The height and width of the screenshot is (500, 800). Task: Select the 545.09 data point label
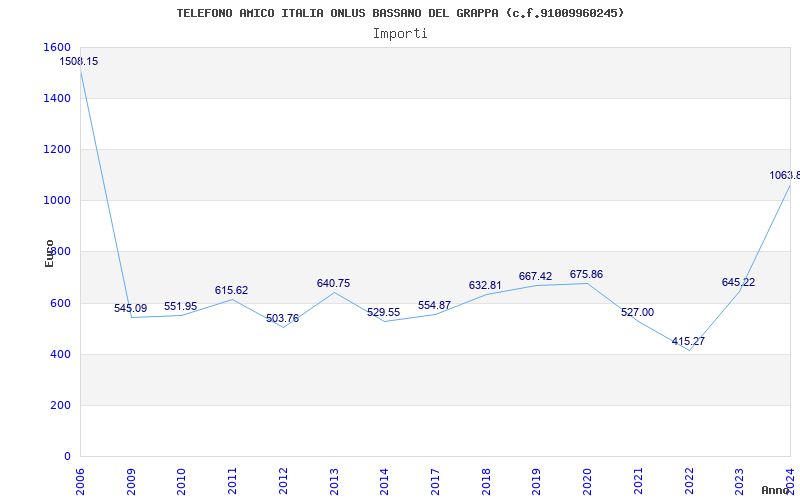pyautogui.click(x=130, y=309)
